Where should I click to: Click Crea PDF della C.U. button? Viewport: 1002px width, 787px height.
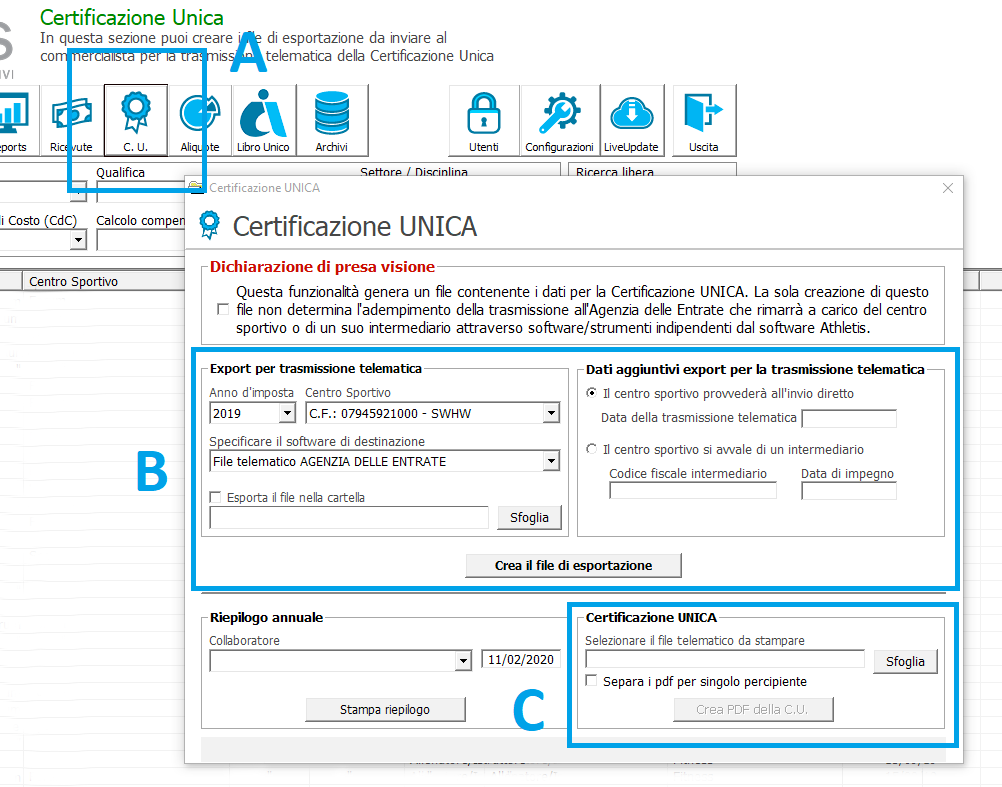tap(753, 709)
